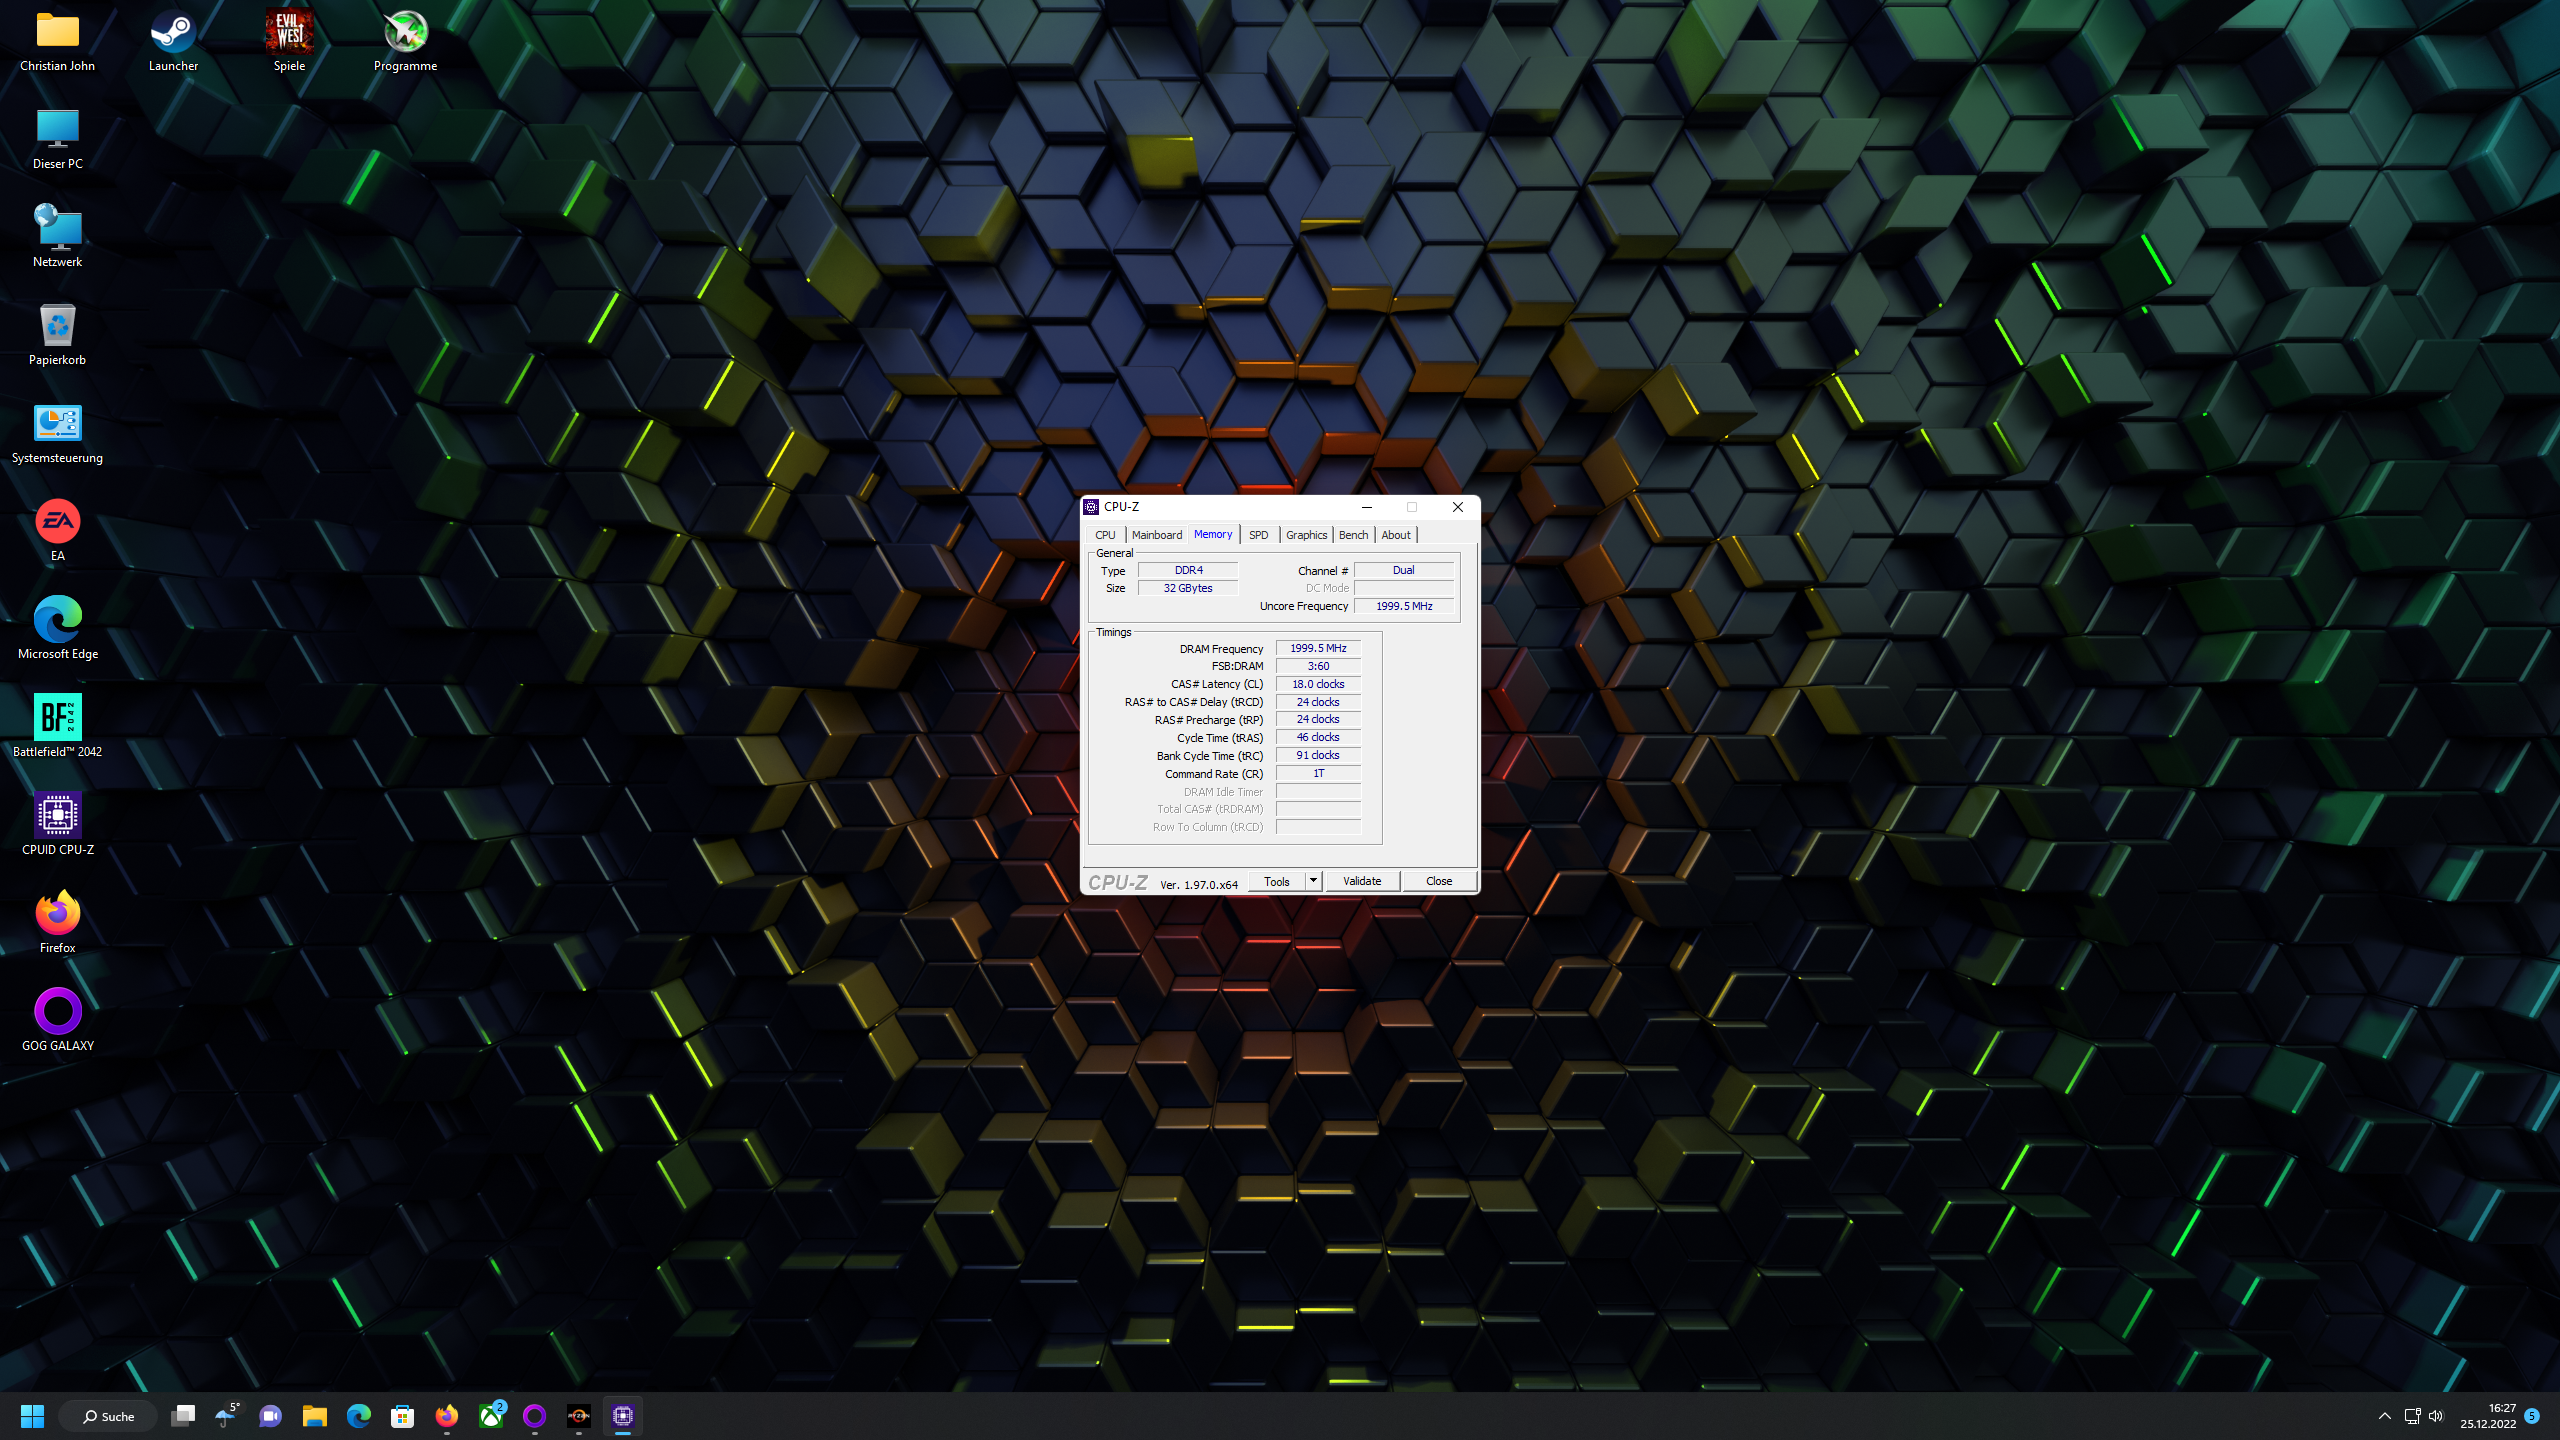Show hidden icons in the system tray
The height and width of the screenshot is (1440, 2560).
[x=2384, y=1416]
